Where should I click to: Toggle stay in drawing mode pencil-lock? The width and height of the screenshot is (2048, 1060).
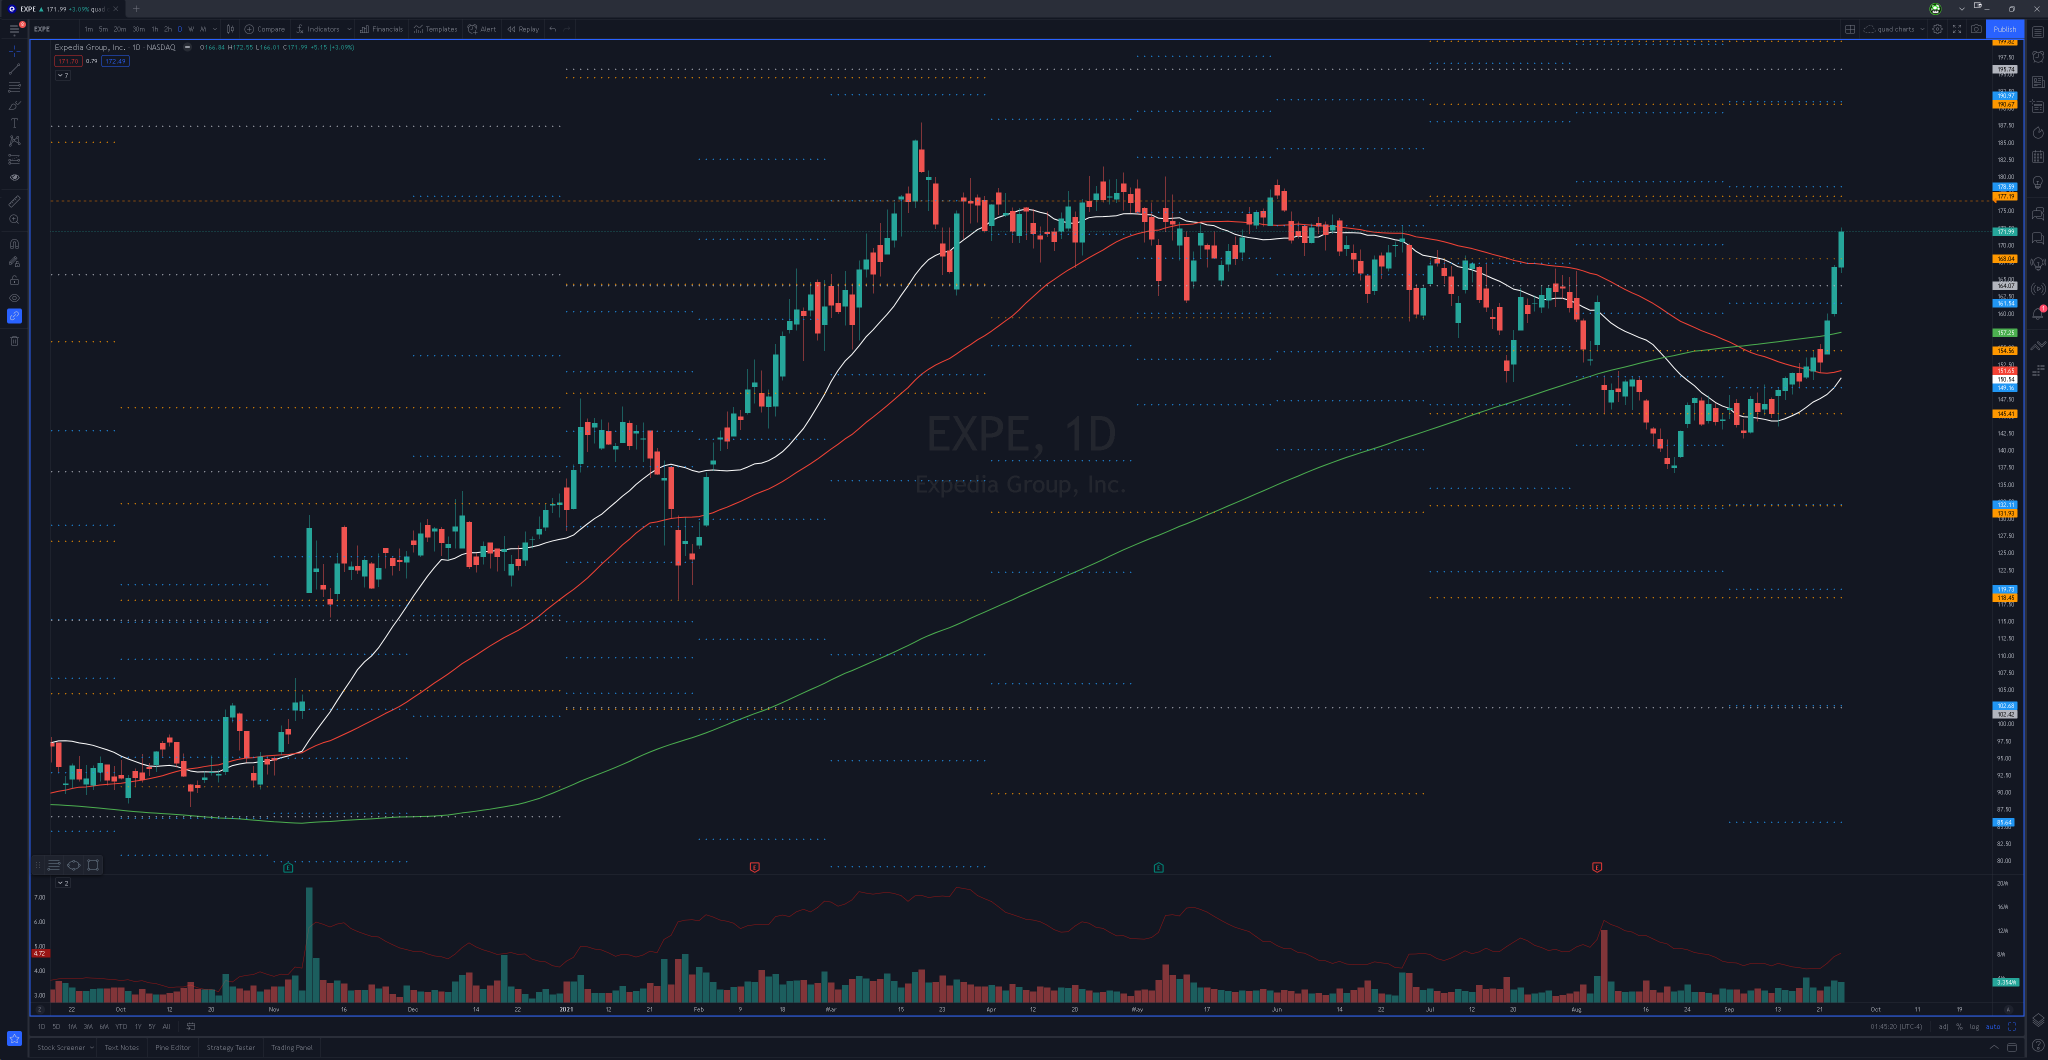click(x=14, y=262)
